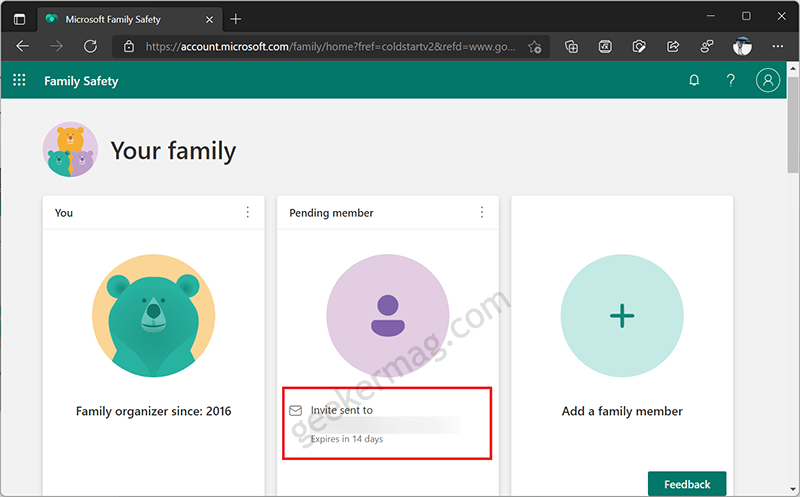Open the account manager icon
Image resolution: width=800 pixels, height=497 pixels.
point(768,80)
